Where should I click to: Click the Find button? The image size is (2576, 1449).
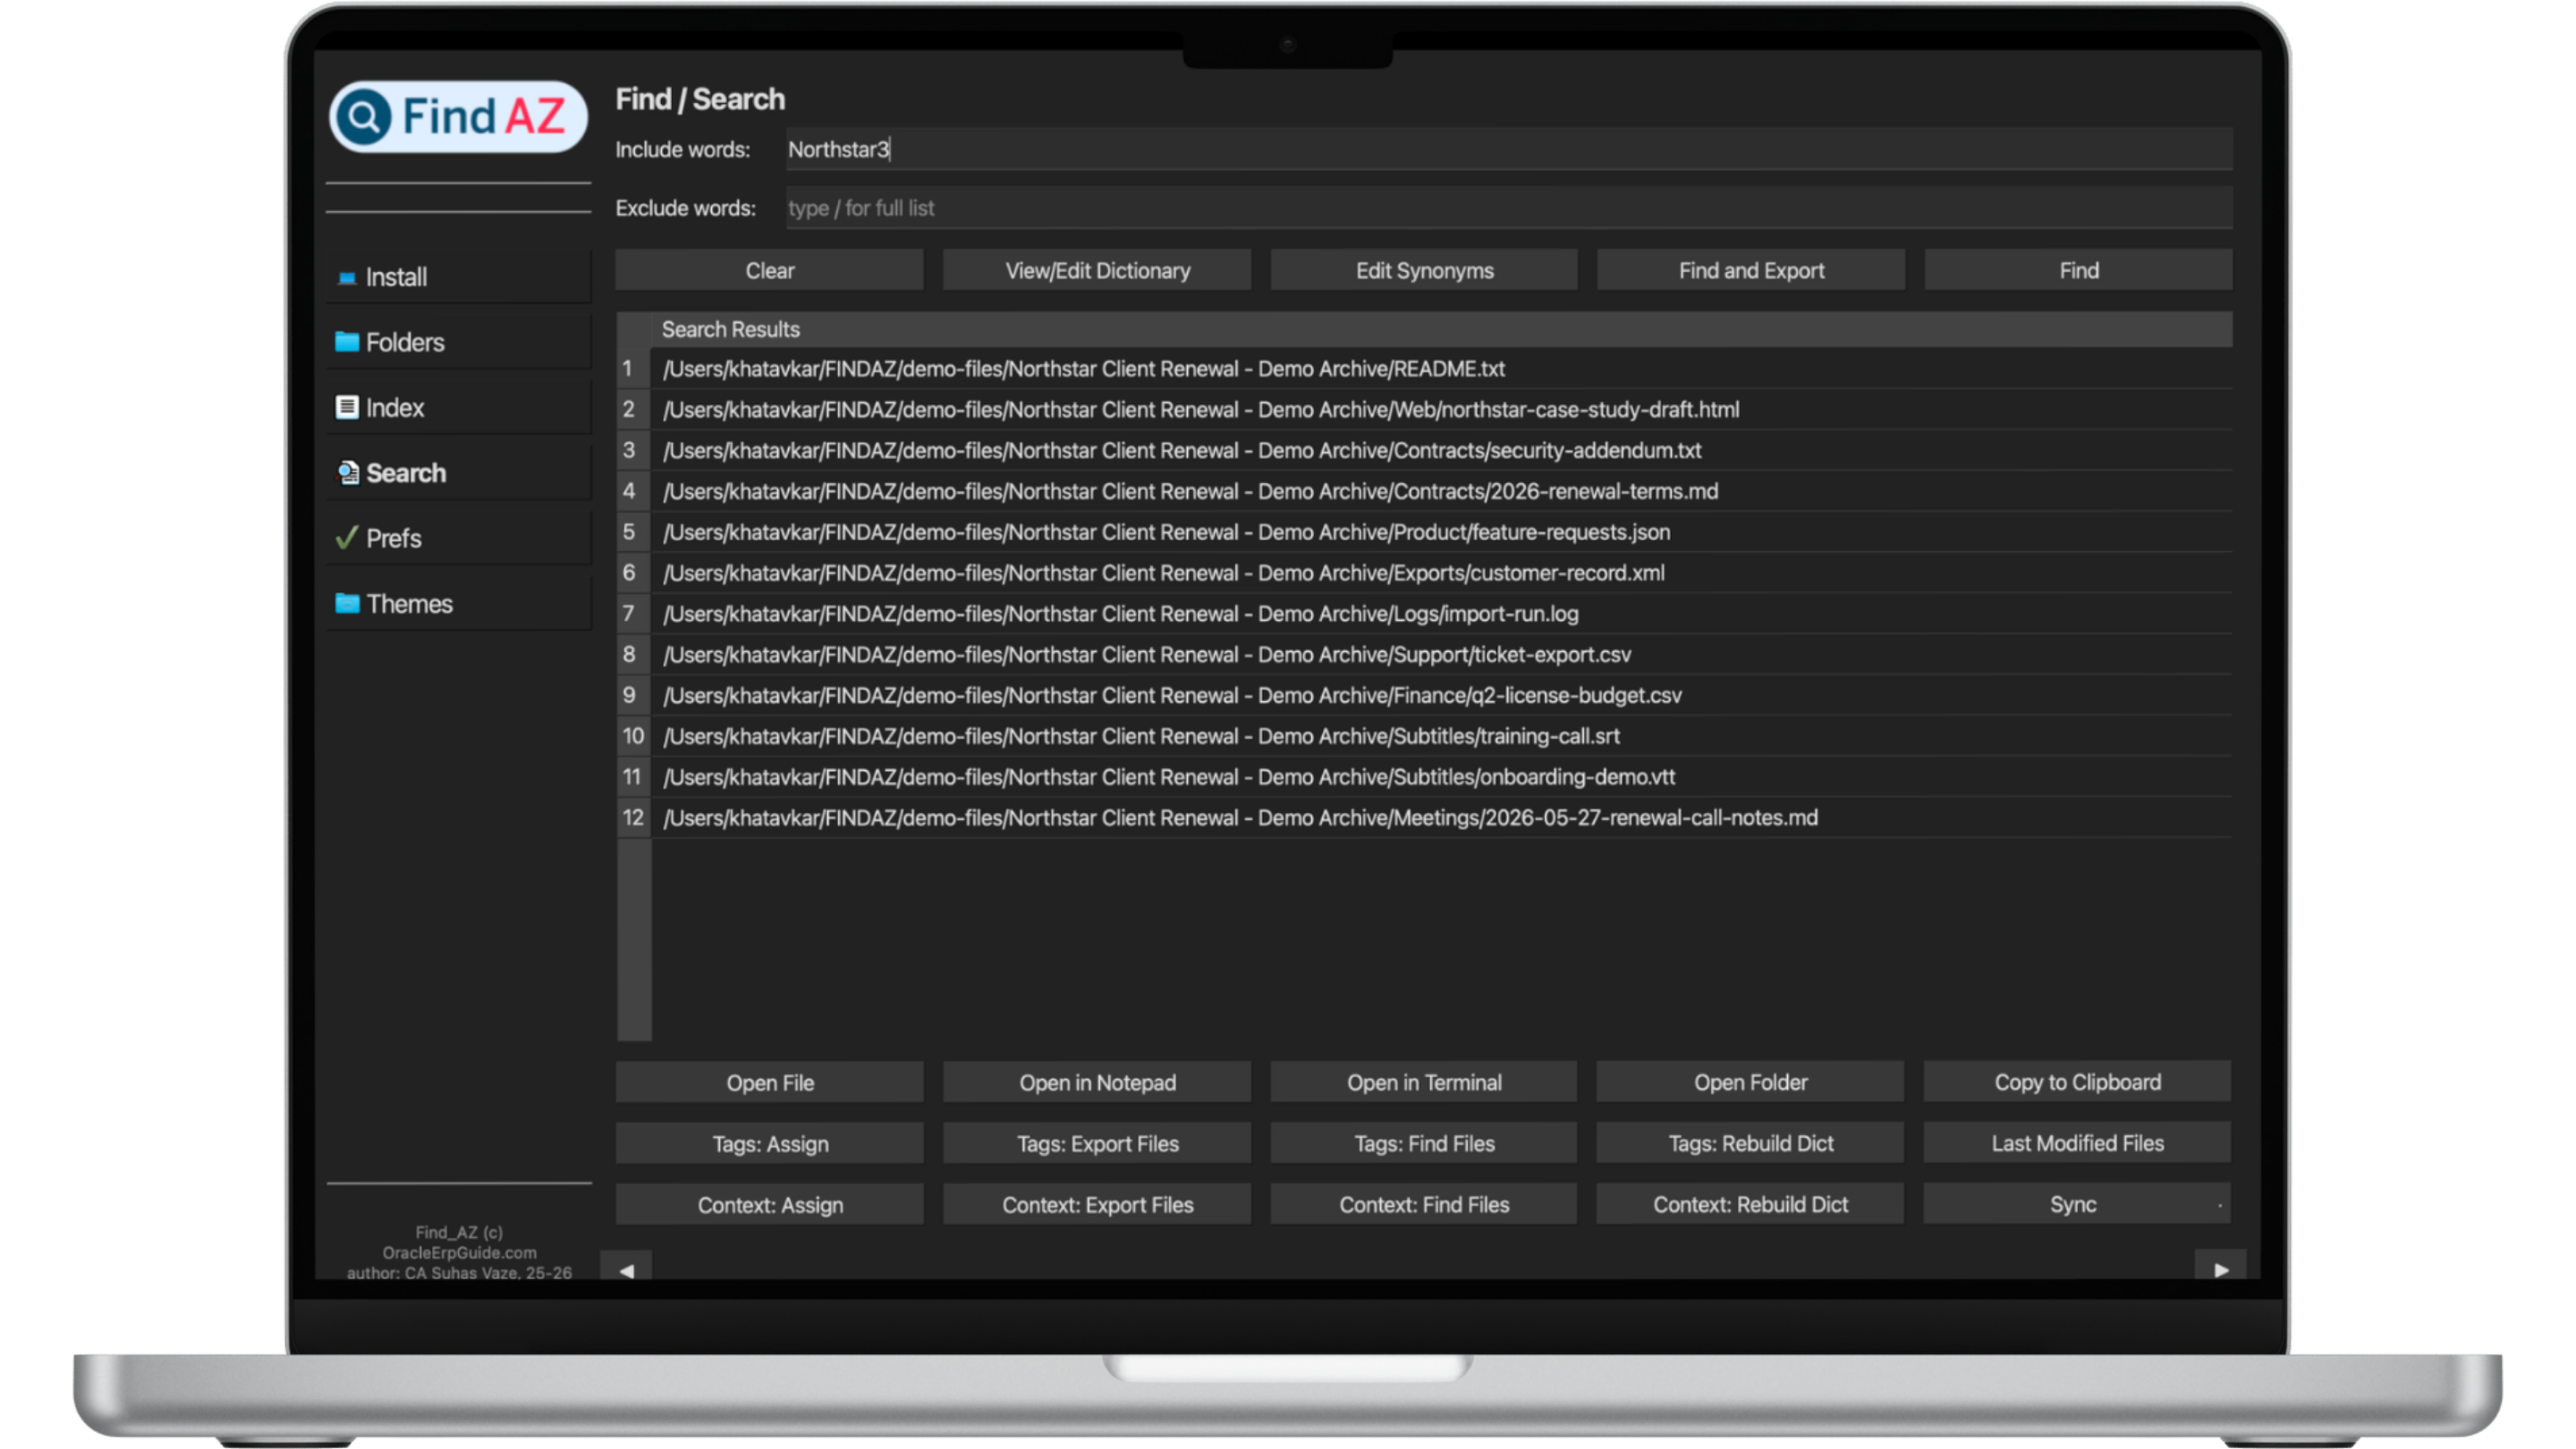coord(2078,270)
